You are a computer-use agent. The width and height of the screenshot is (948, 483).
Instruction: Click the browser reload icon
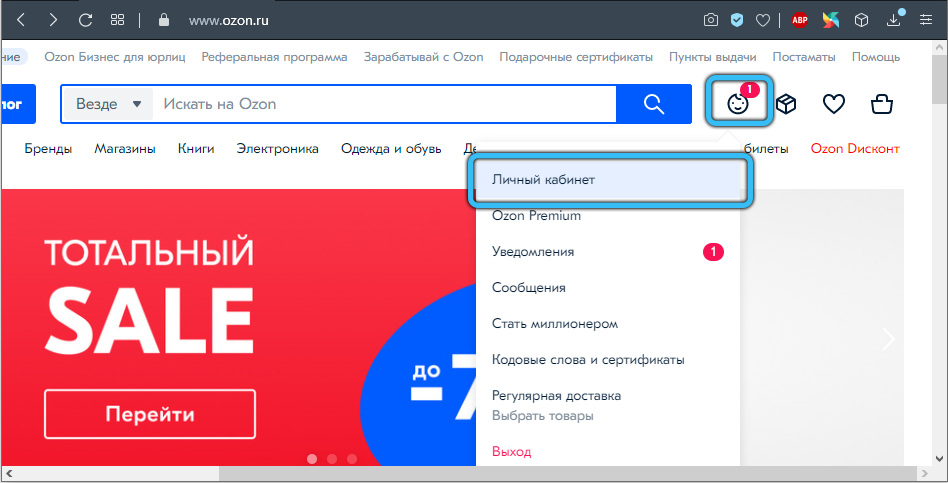85,20
